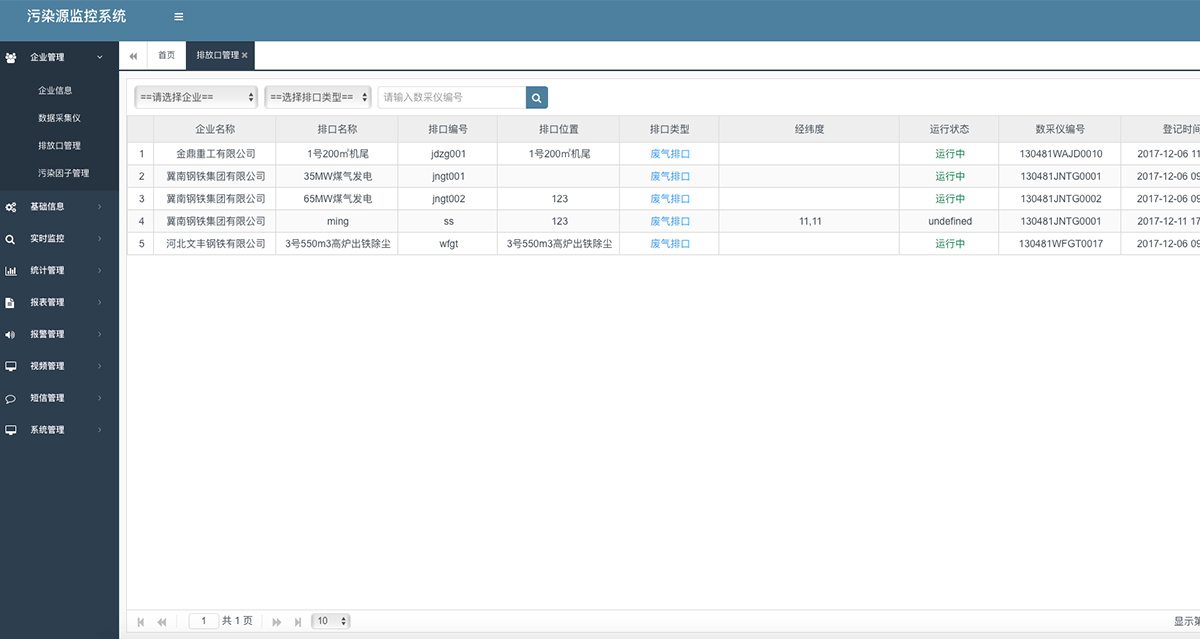Click the hamburger menu toggle icon
The width and height of the screenshot is (1200, 639).
tap(178, 17)
